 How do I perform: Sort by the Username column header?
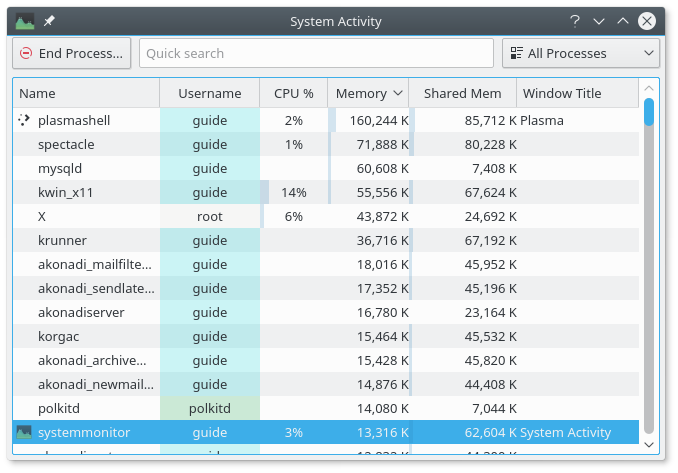[209, 93]
